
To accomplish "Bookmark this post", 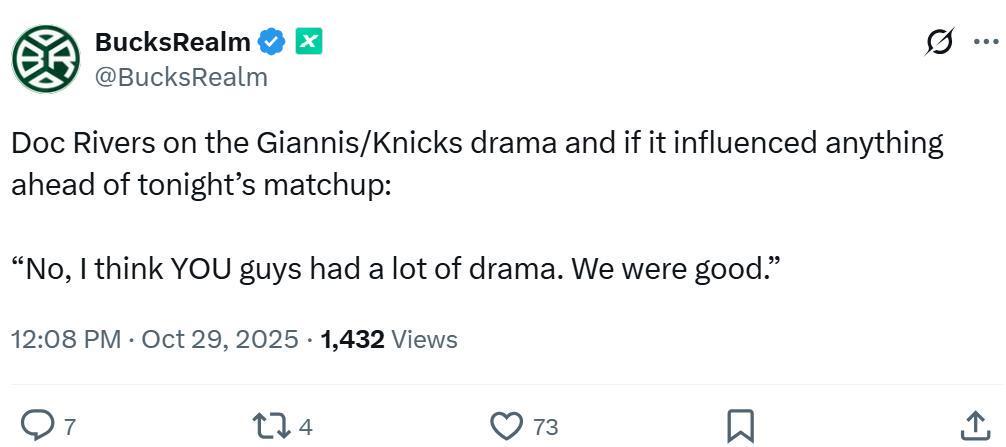I will tap(740, 426).
